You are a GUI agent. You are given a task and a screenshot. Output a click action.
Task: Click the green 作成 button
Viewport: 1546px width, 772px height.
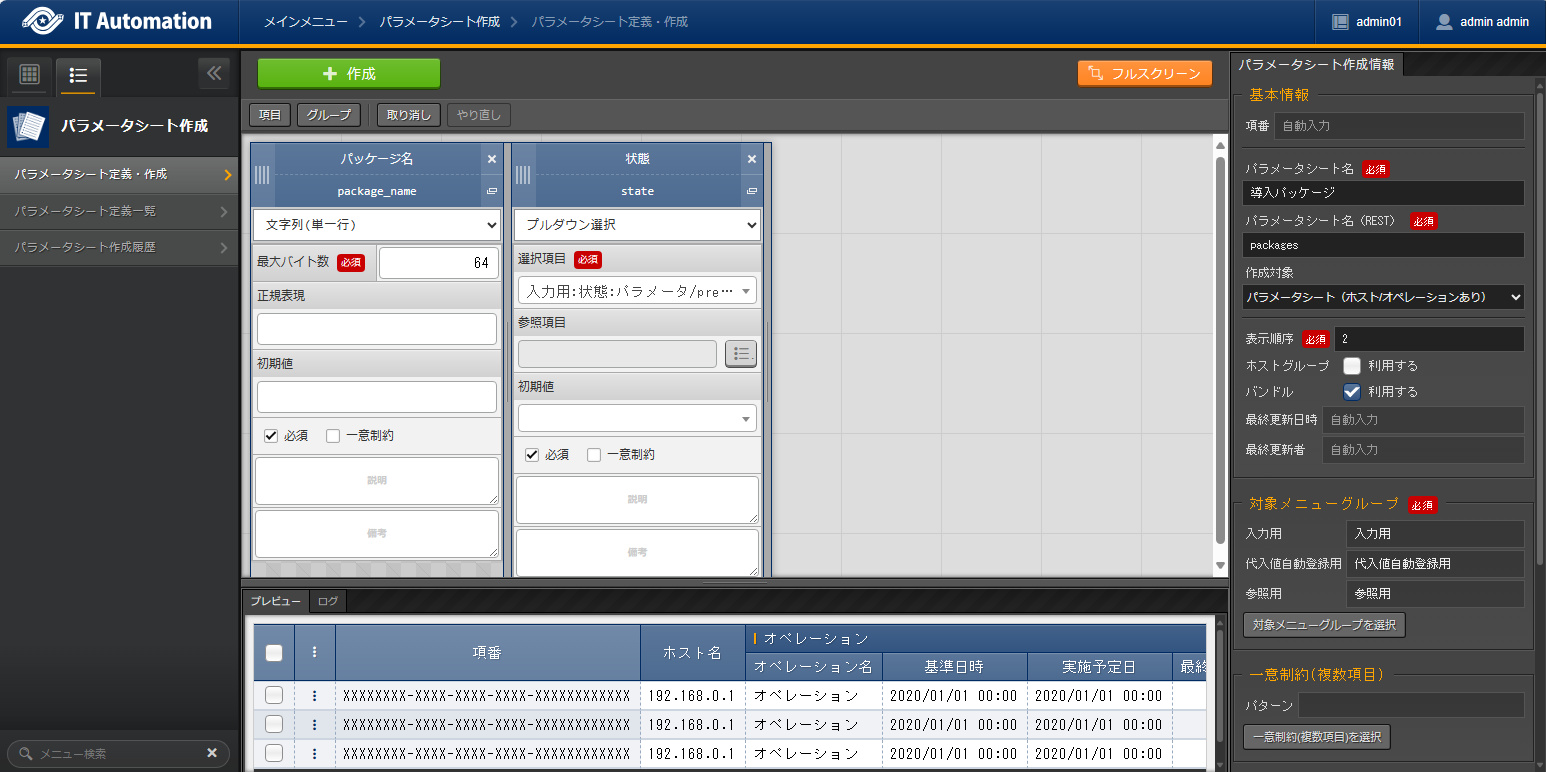pyautogui.click(x=348, y=74)
